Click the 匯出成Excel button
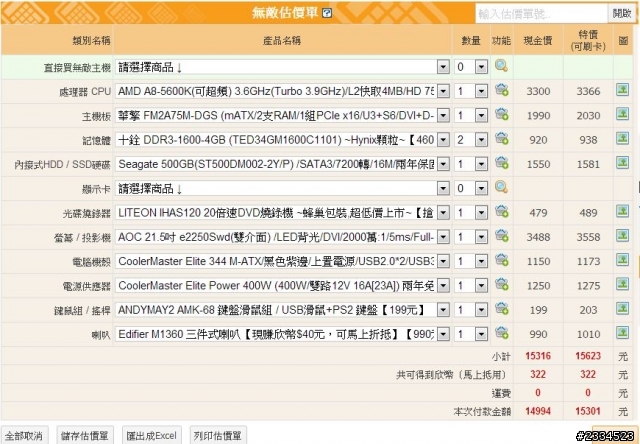This screenshot has height=444, width=640. pyautogui.click(x=151, y=435)
